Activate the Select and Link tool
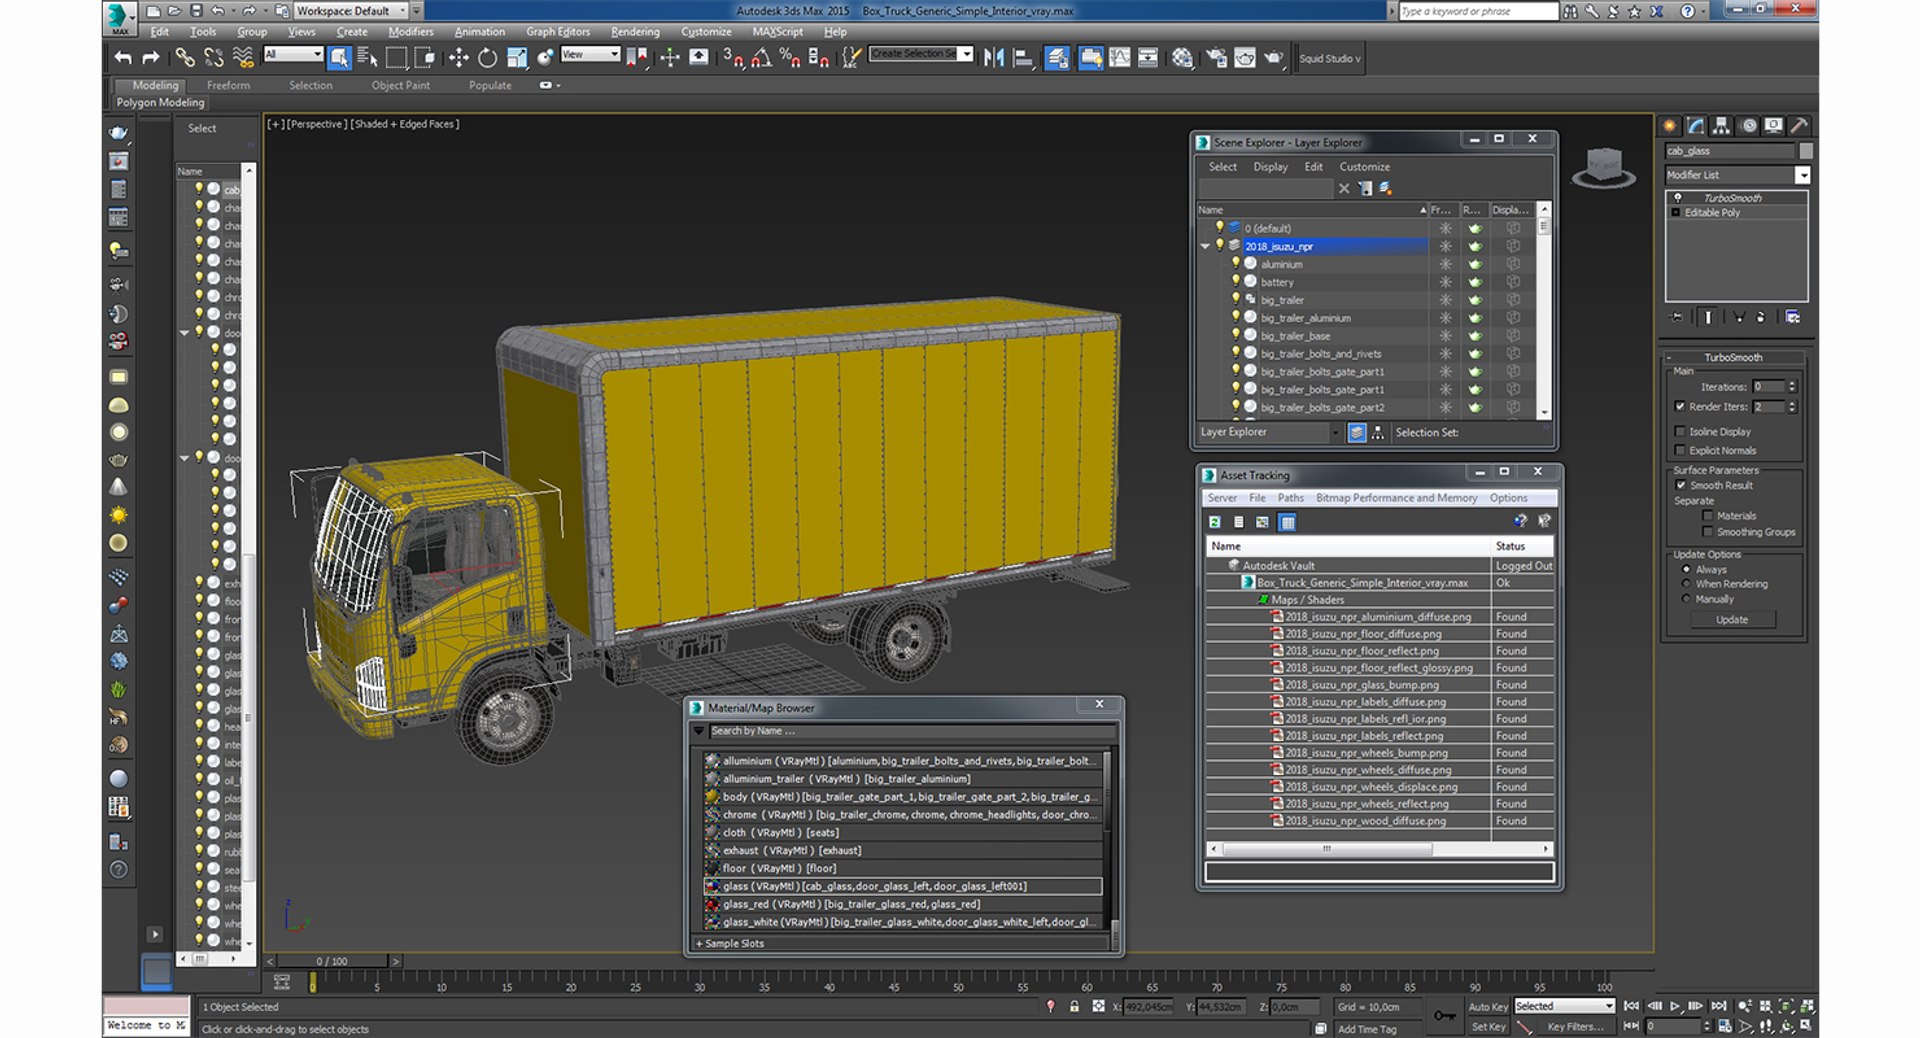This screenshot has width=1920, height=1038. click(x=185, y=58)
